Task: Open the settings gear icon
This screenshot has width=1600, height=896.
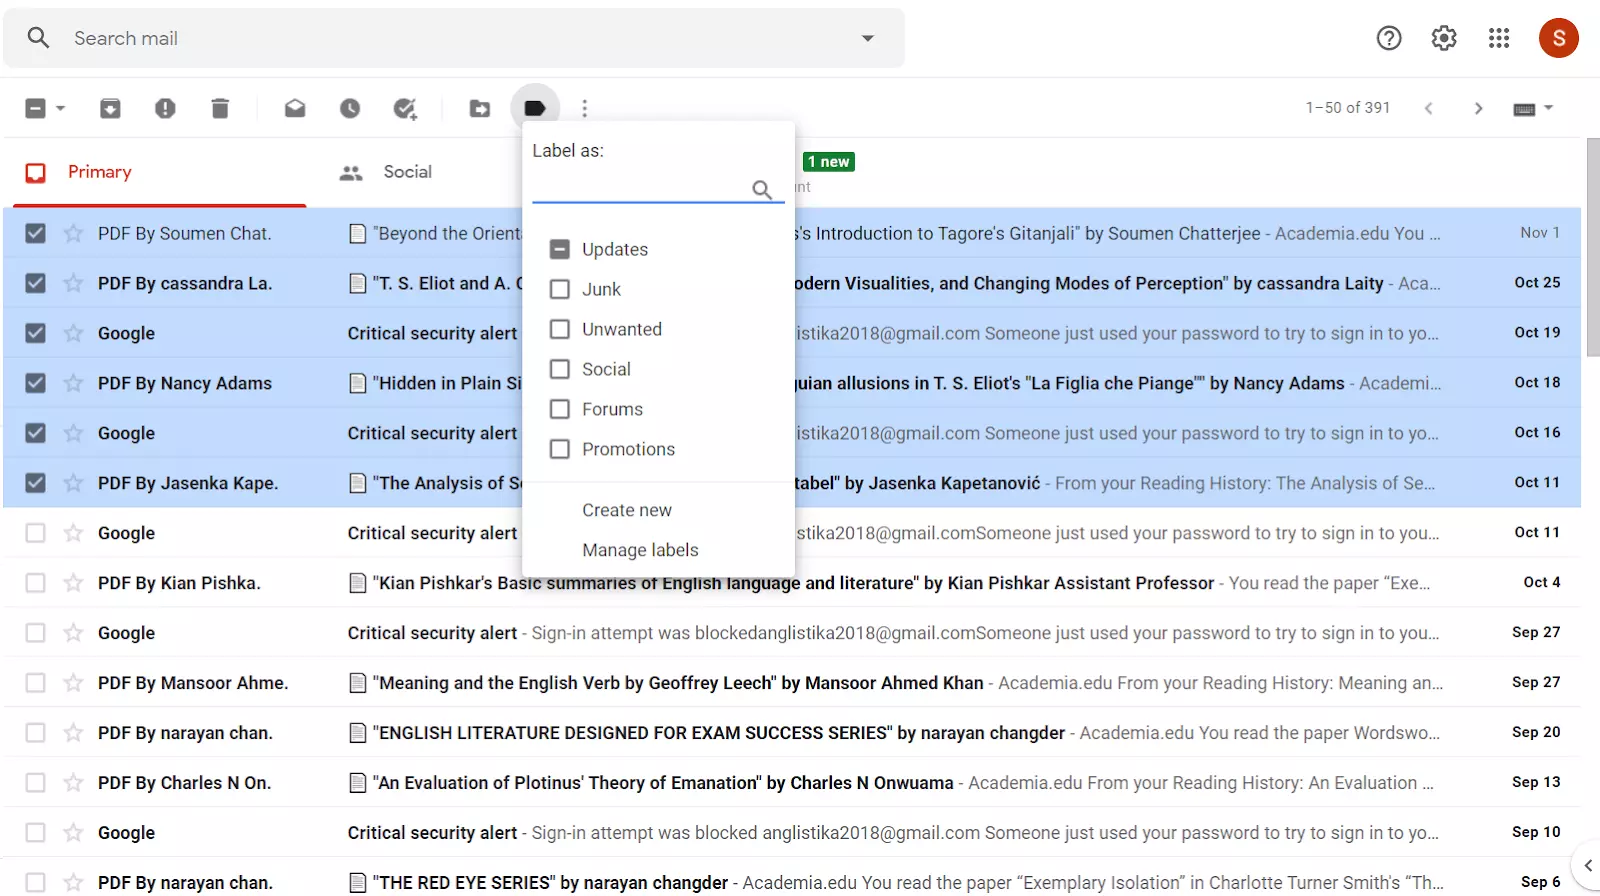Action: (1444, 38)
